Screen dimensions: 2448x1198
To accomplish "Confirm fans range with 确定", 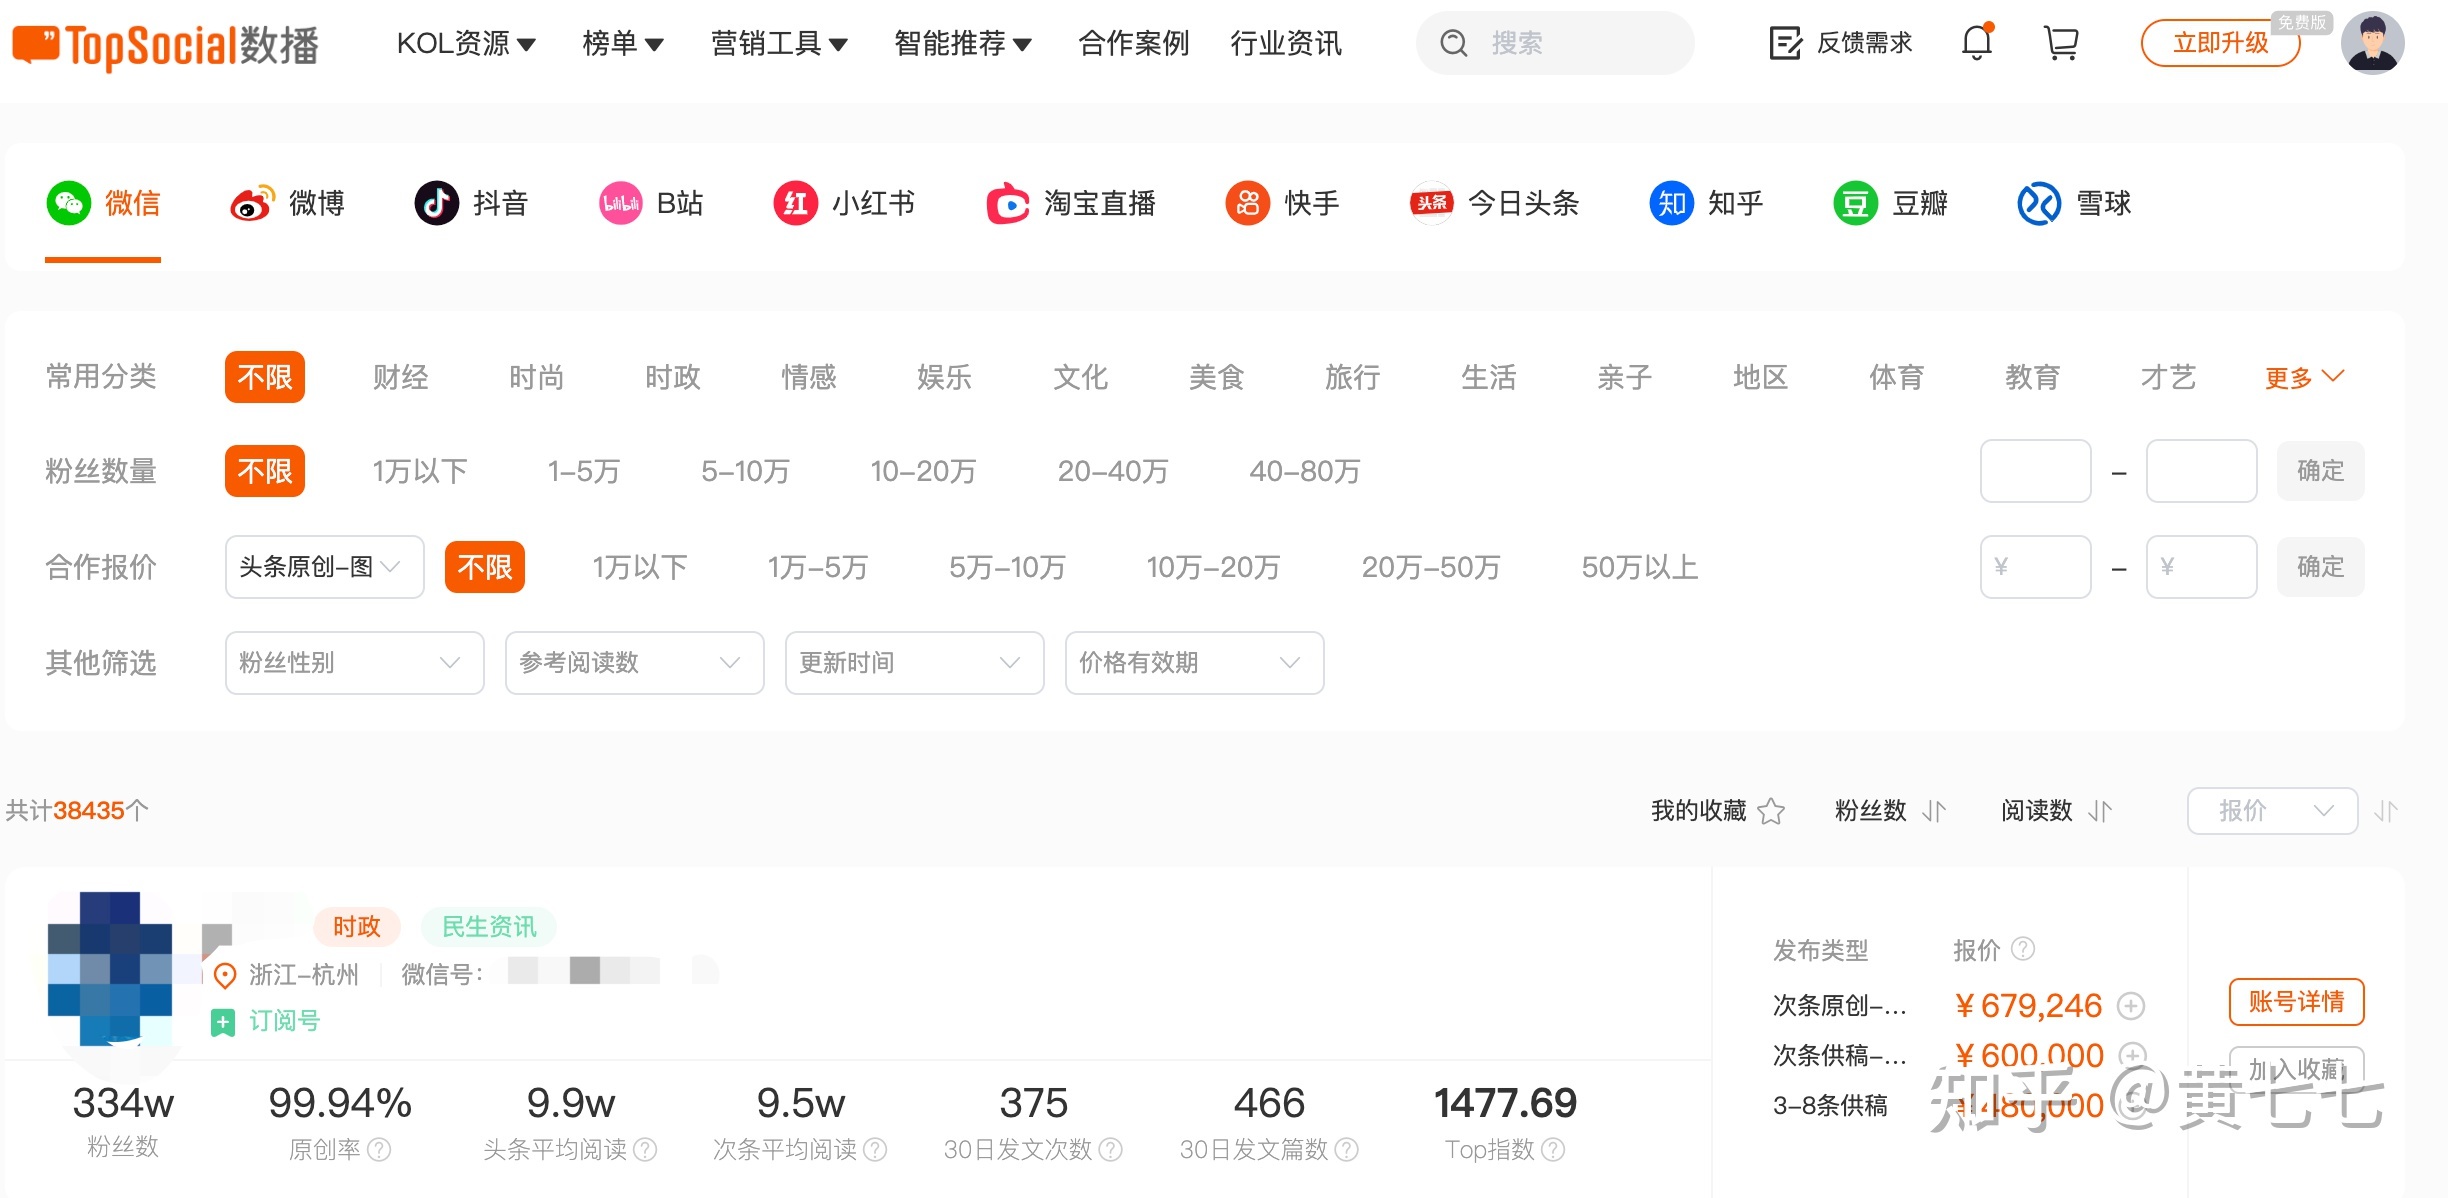I will [x=2320, y=471].
